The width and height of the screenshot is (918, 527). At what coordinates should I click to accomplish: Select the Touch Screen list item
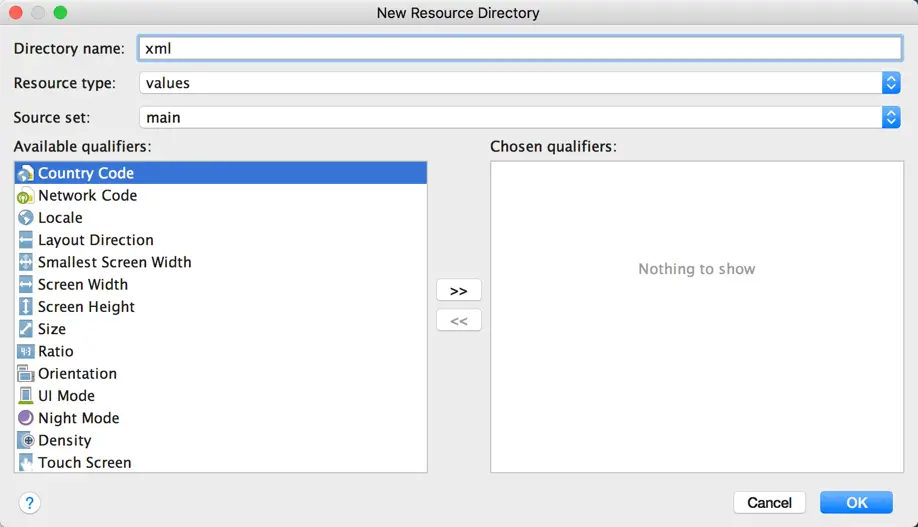tap(221, 462)
